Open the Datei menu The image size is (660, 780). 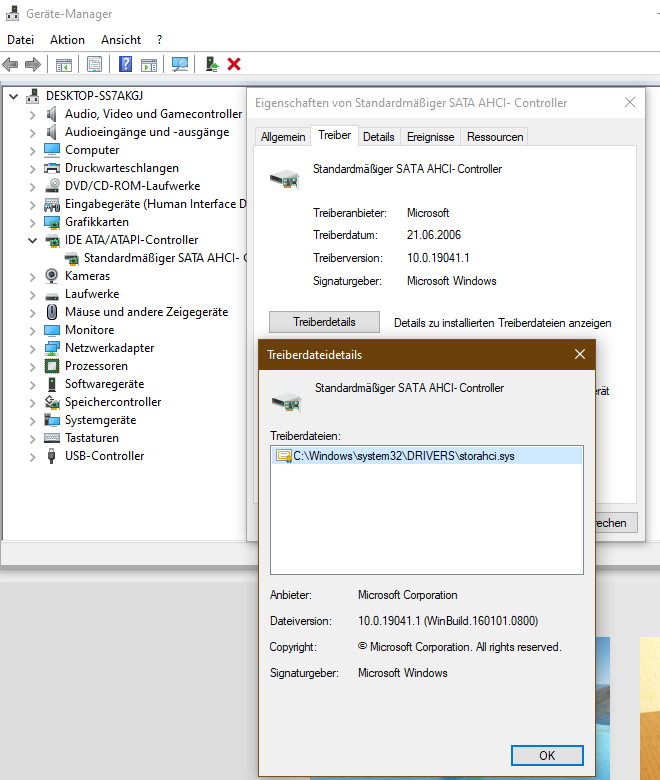pos(20,40)
